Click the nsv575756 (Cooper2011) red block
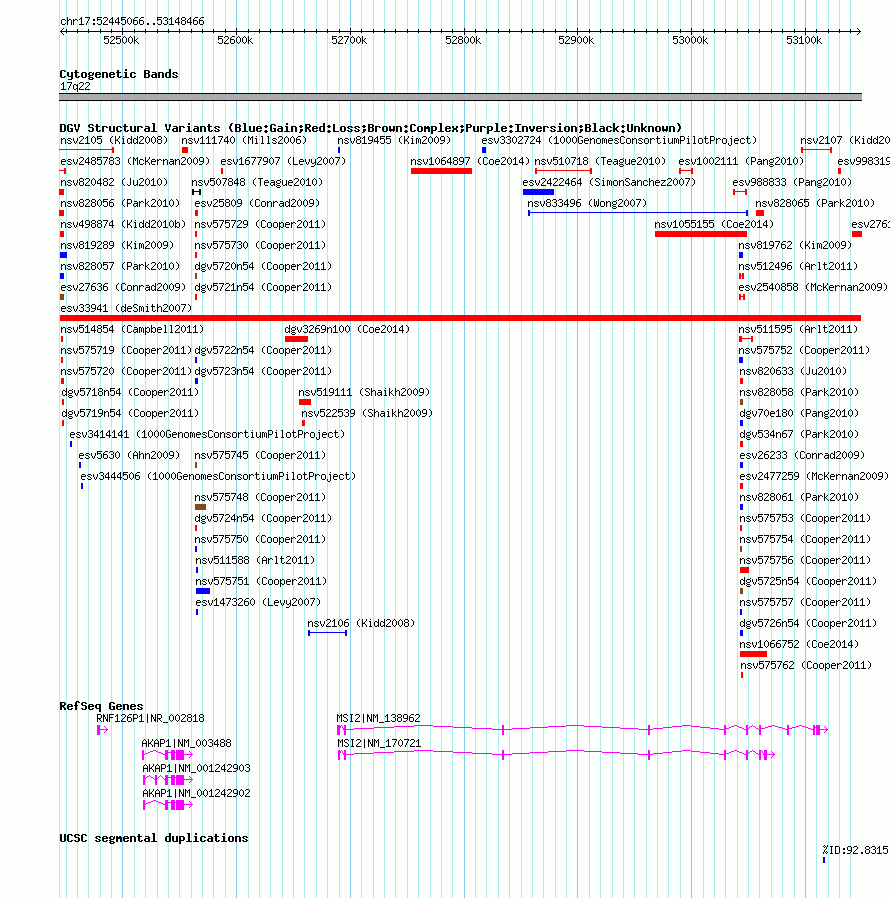 (x=745, y=570)
